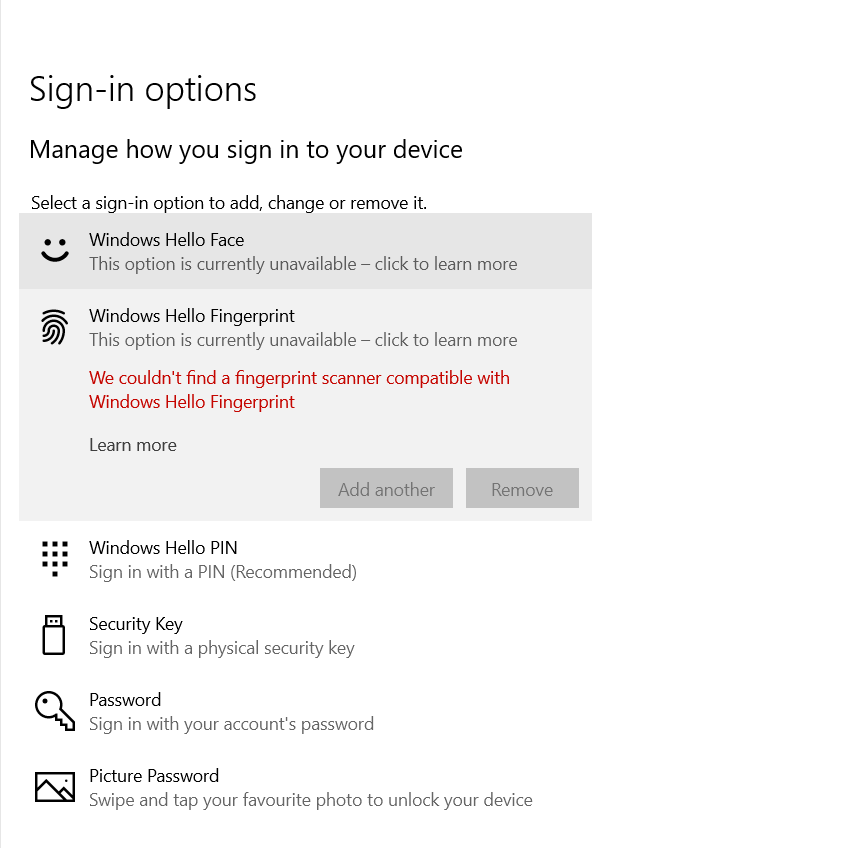Expand the Windows Hello Face option title
858x848 pixels.
(x=166, y=240)
